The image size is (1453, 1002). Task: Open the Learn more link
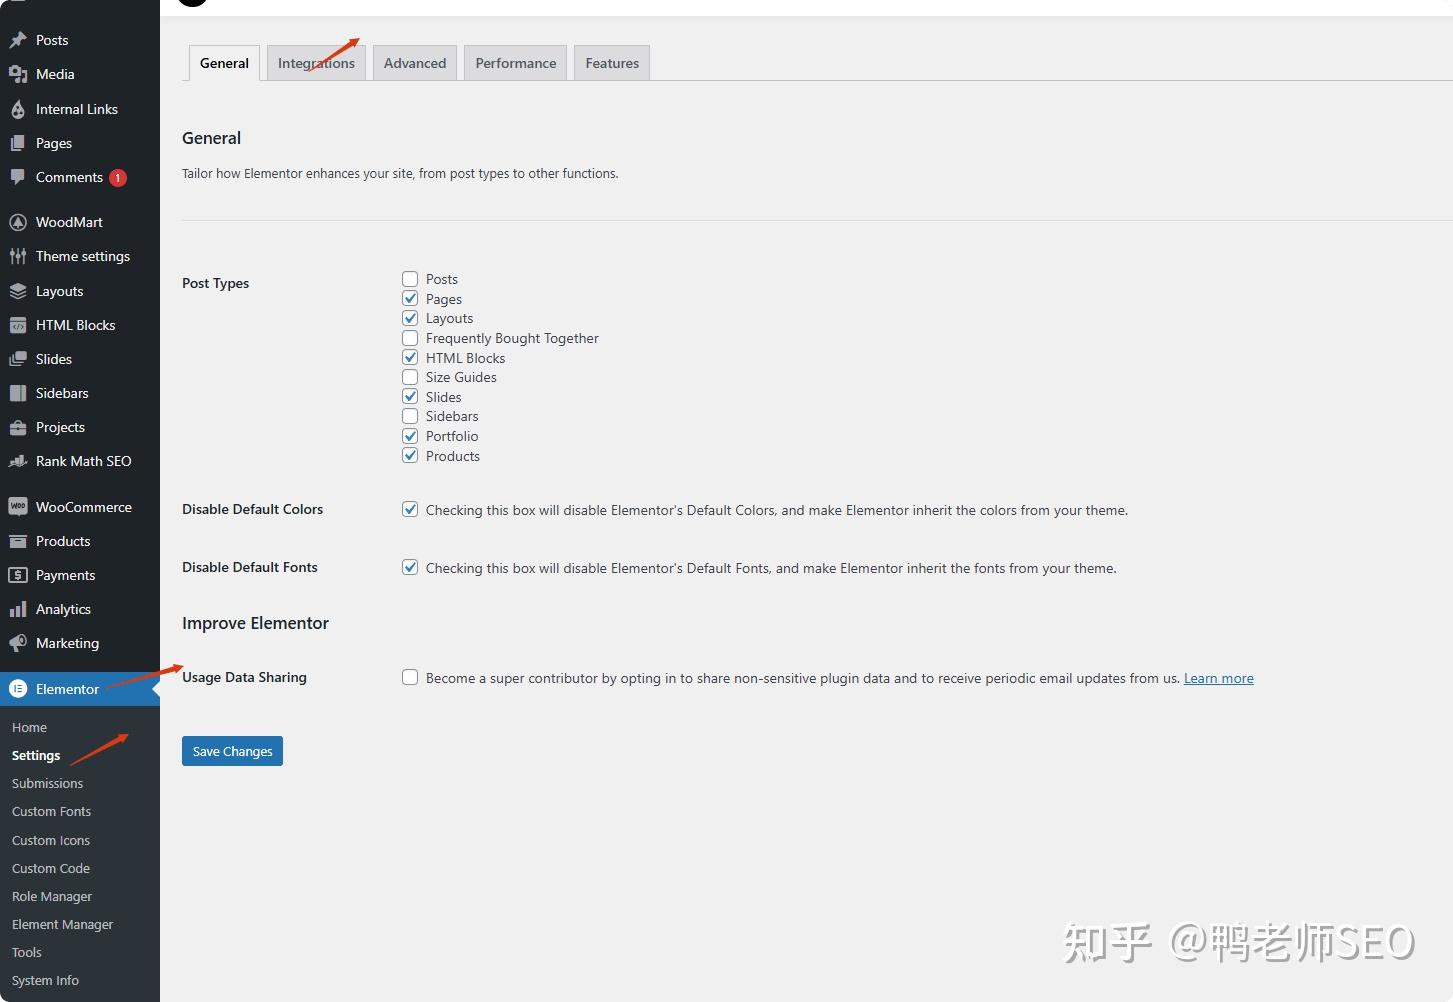coord(1218,678)
